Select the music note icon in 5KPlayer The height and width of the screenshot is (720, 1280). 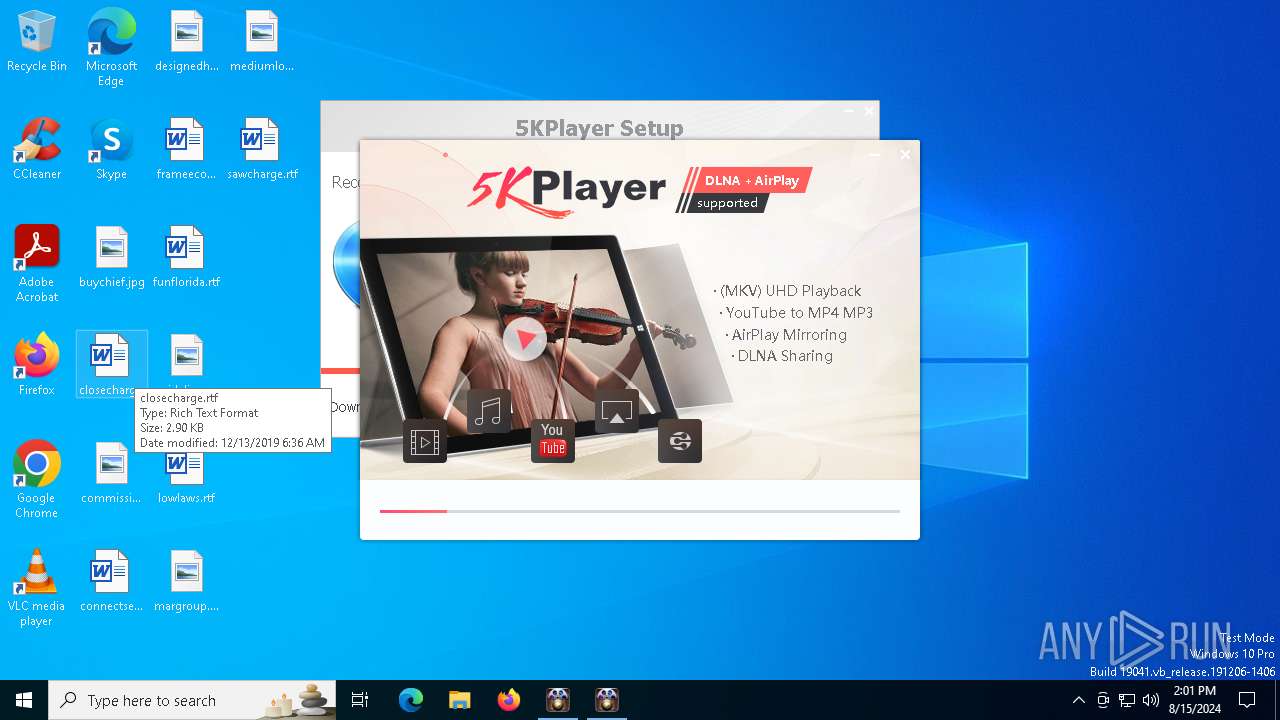489,410
